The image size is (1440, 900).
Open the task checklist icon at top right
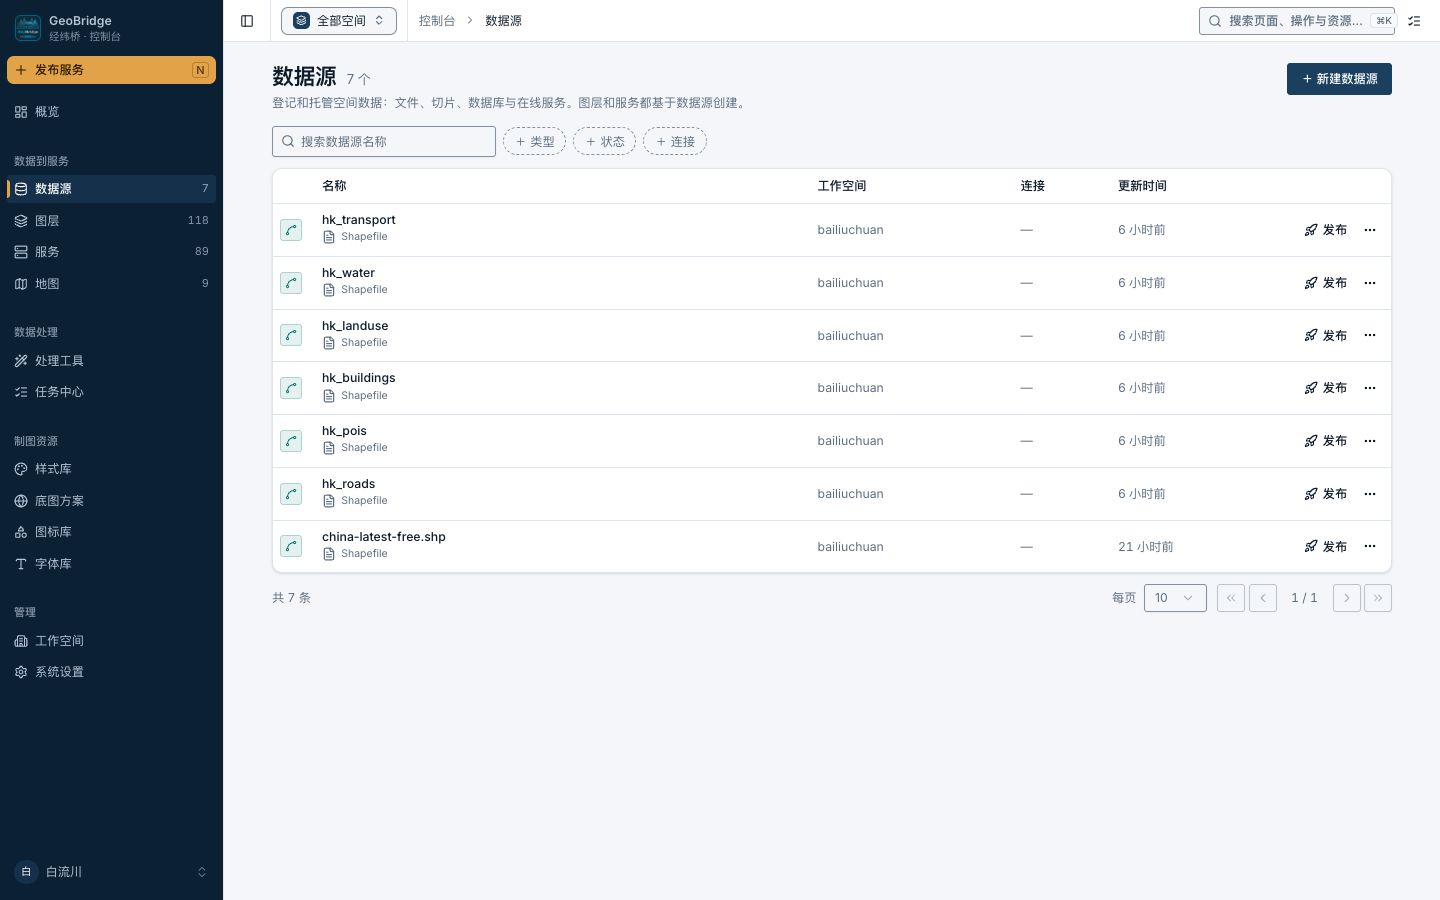pos(1414,21)
